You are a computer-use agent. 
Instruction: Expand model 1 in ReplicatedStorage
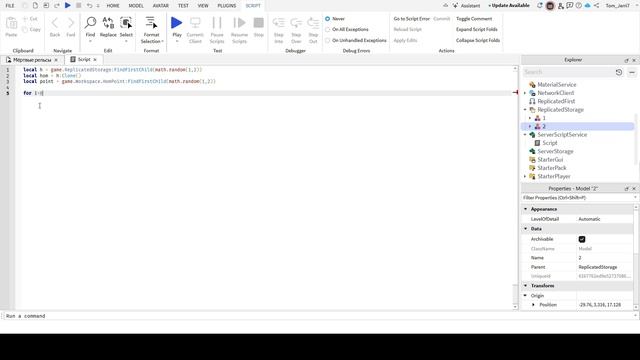(x=530, y=118)
